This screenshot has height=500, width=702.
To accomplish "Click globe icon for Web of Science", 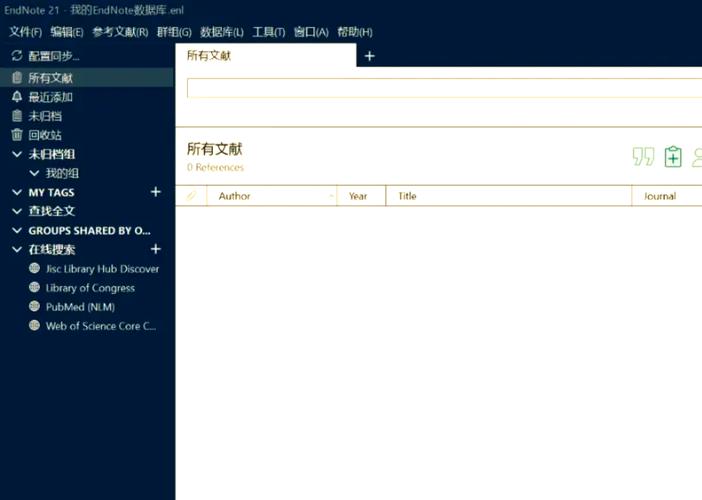I will tap(34, 325).
